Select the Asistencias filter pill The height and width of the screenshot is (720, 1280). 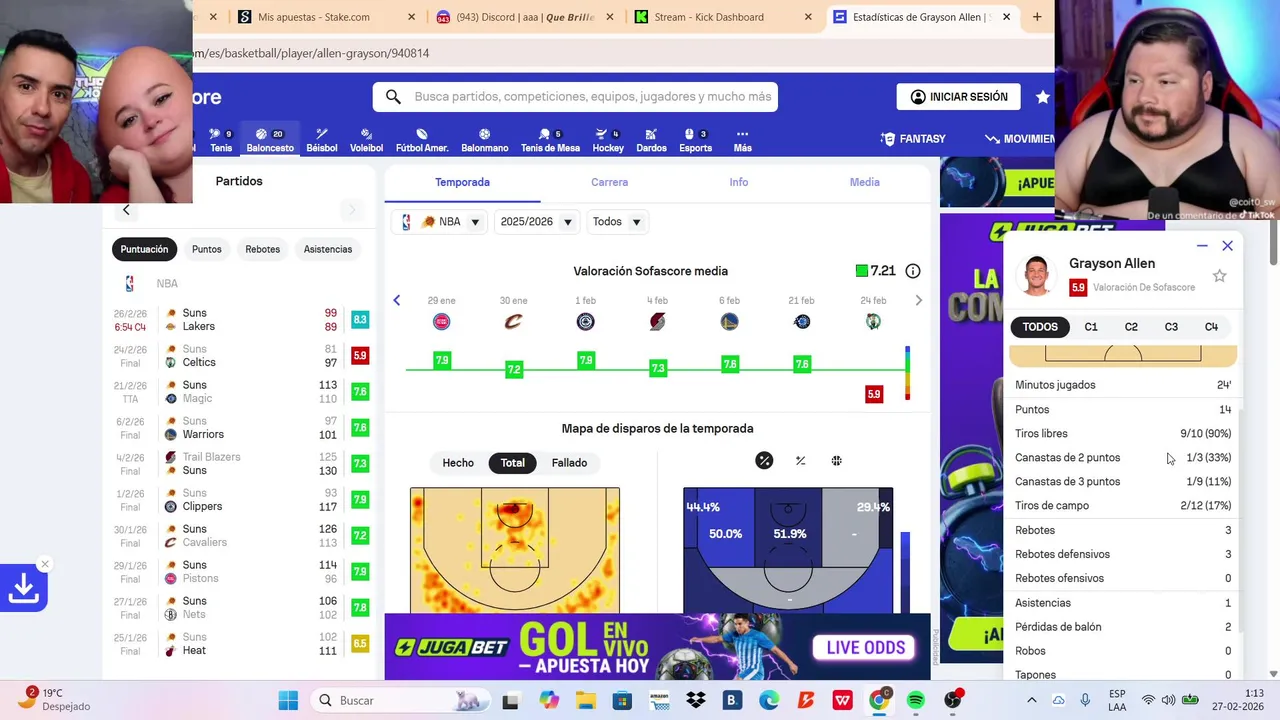point(328,249)
